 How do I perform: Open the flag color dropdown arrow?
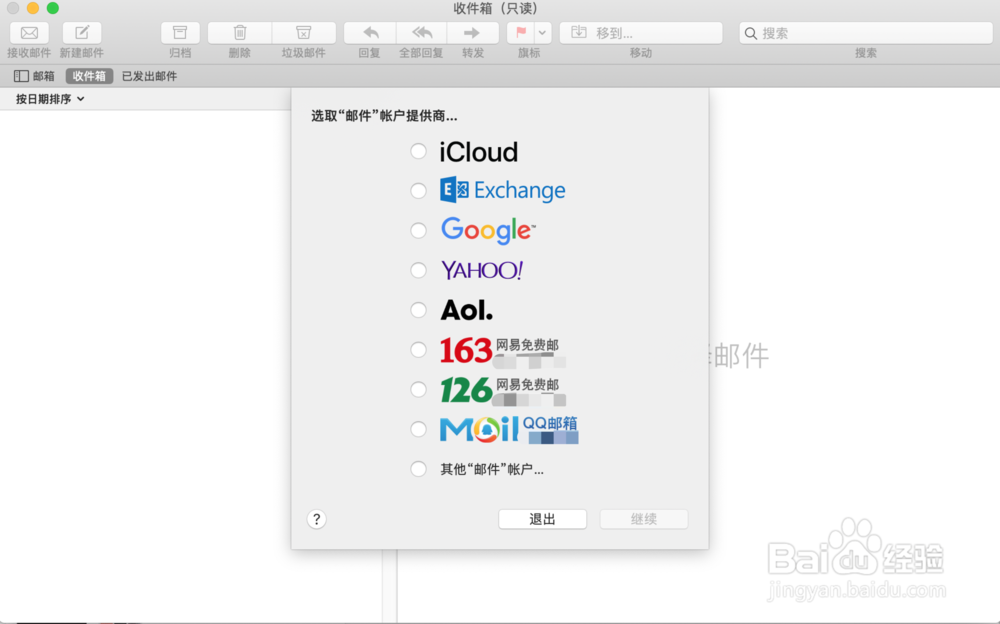(x=542, y=33)
